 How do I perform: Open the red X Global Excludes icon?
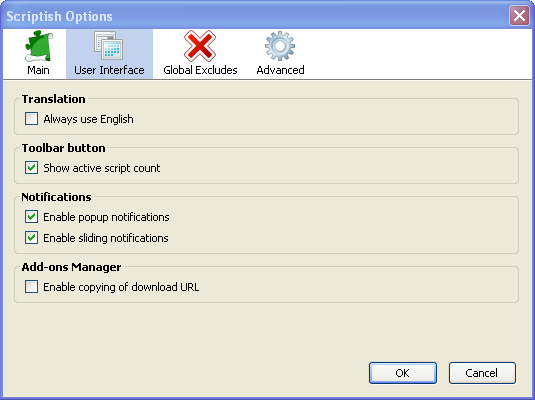tap(200, 46)
